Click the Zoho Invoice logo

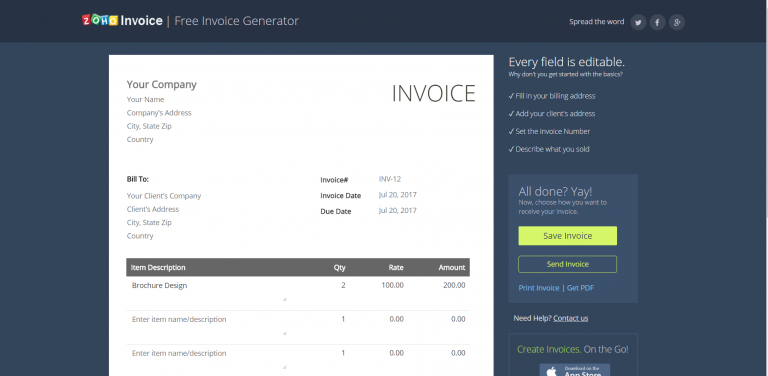pyautogui.click(x=122, y=21)
